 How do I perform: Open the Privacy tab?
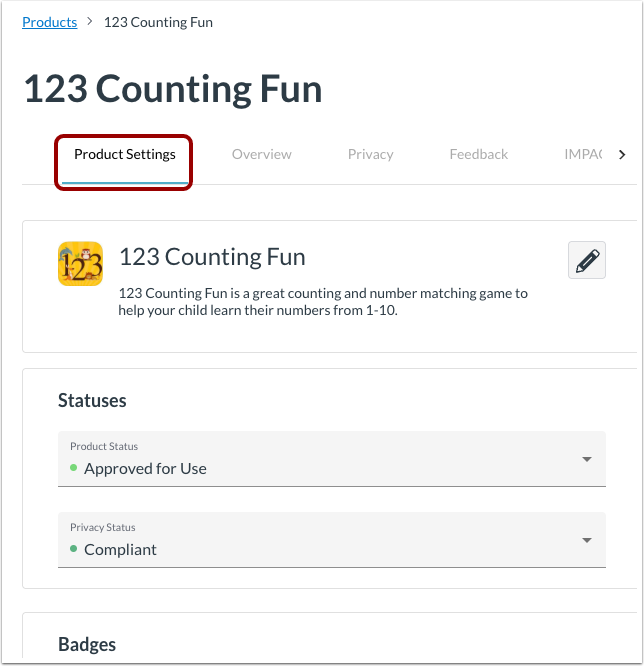(370, 154)
